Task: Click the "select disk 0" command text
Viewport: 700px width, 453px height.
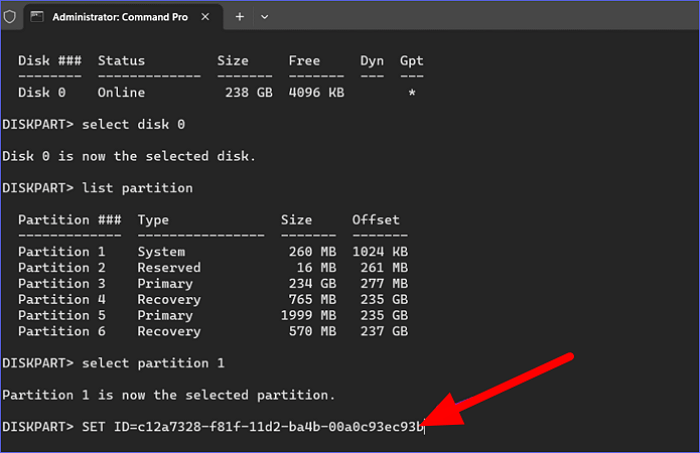Action: [x=134, y=124]
